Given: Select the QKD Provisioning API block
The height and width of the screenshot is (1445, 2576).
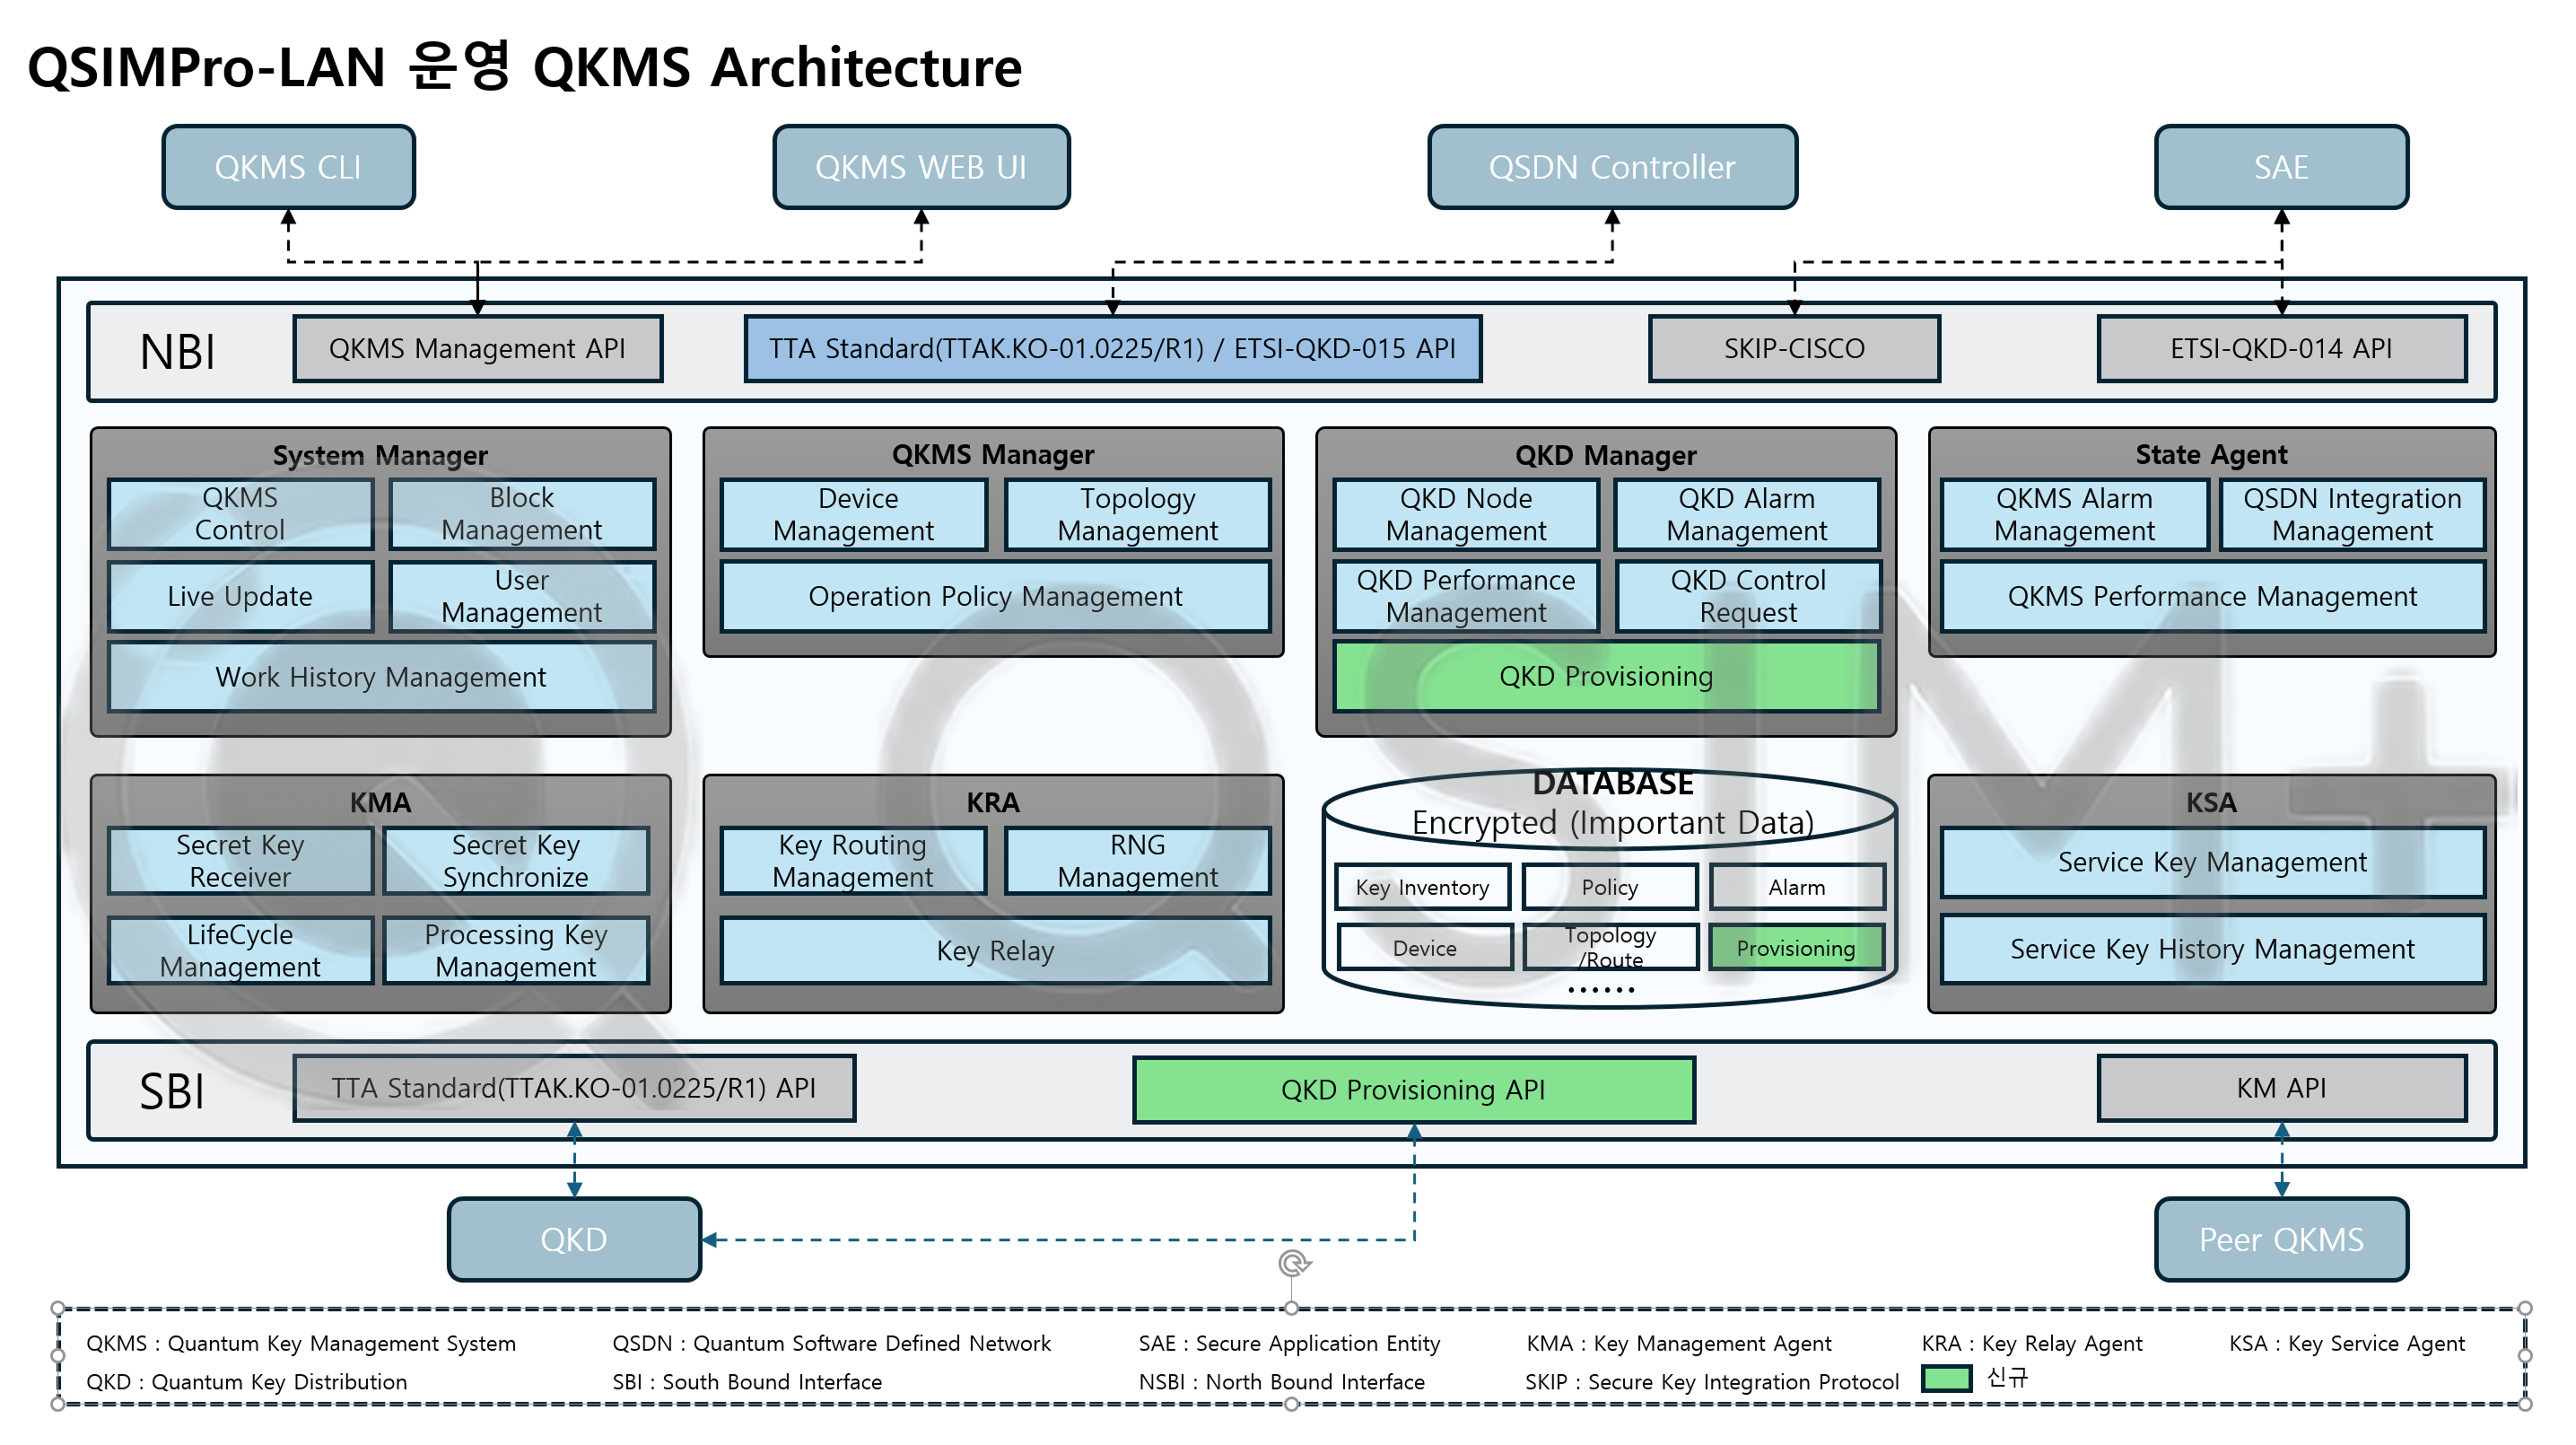Looking at the screenshot, I should 1413,1090.
